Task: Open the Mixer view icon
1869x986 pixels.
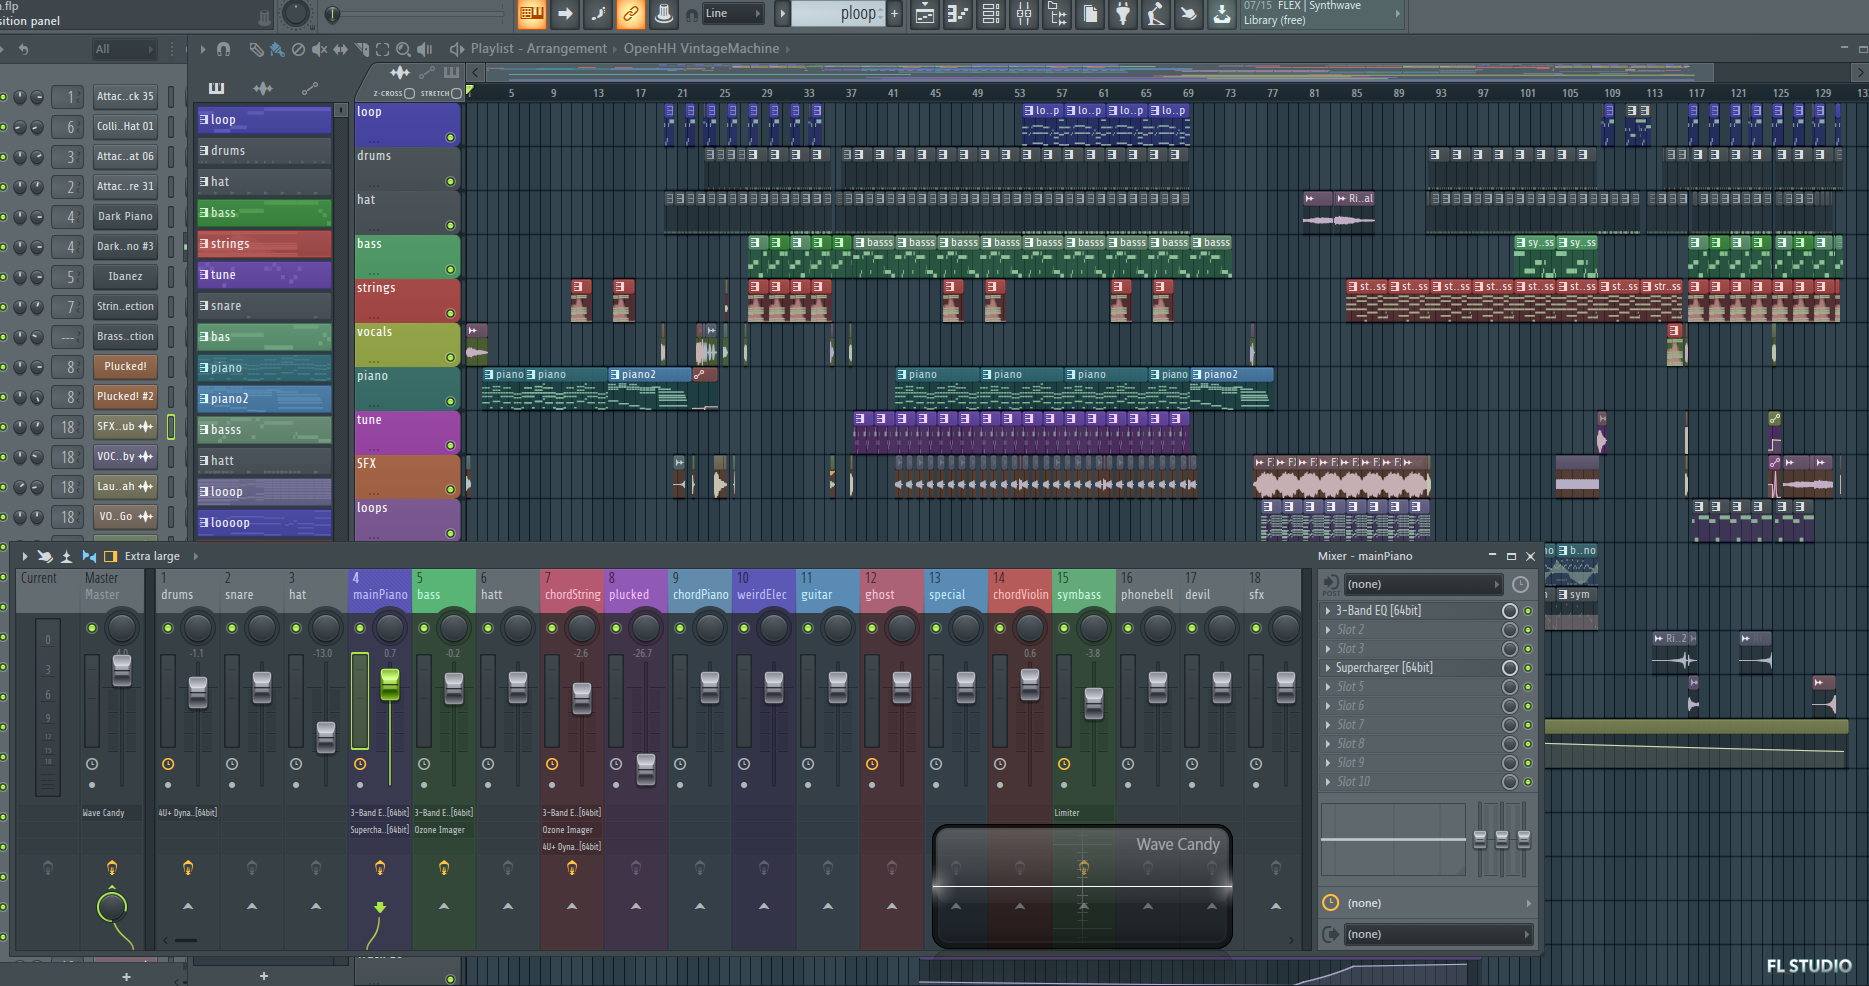Action: click(1024, 13)
